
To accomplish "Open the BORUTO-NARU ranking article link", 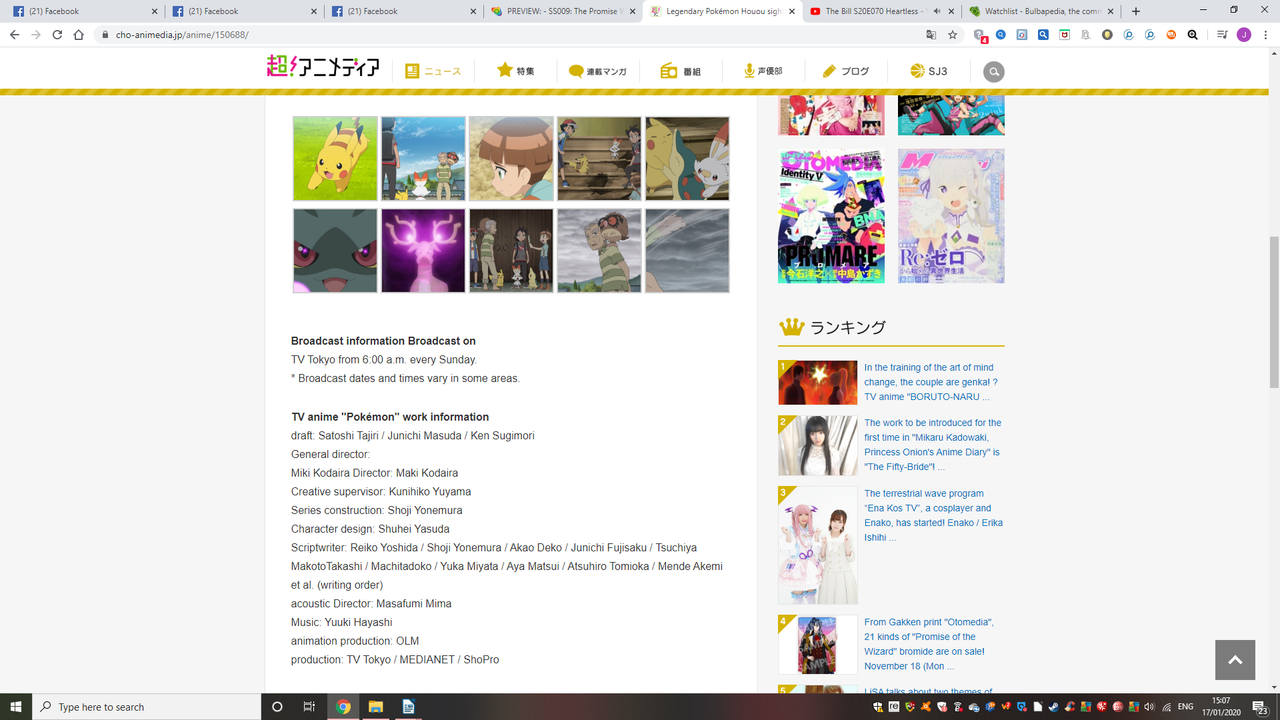I will (x=931, y=382).
